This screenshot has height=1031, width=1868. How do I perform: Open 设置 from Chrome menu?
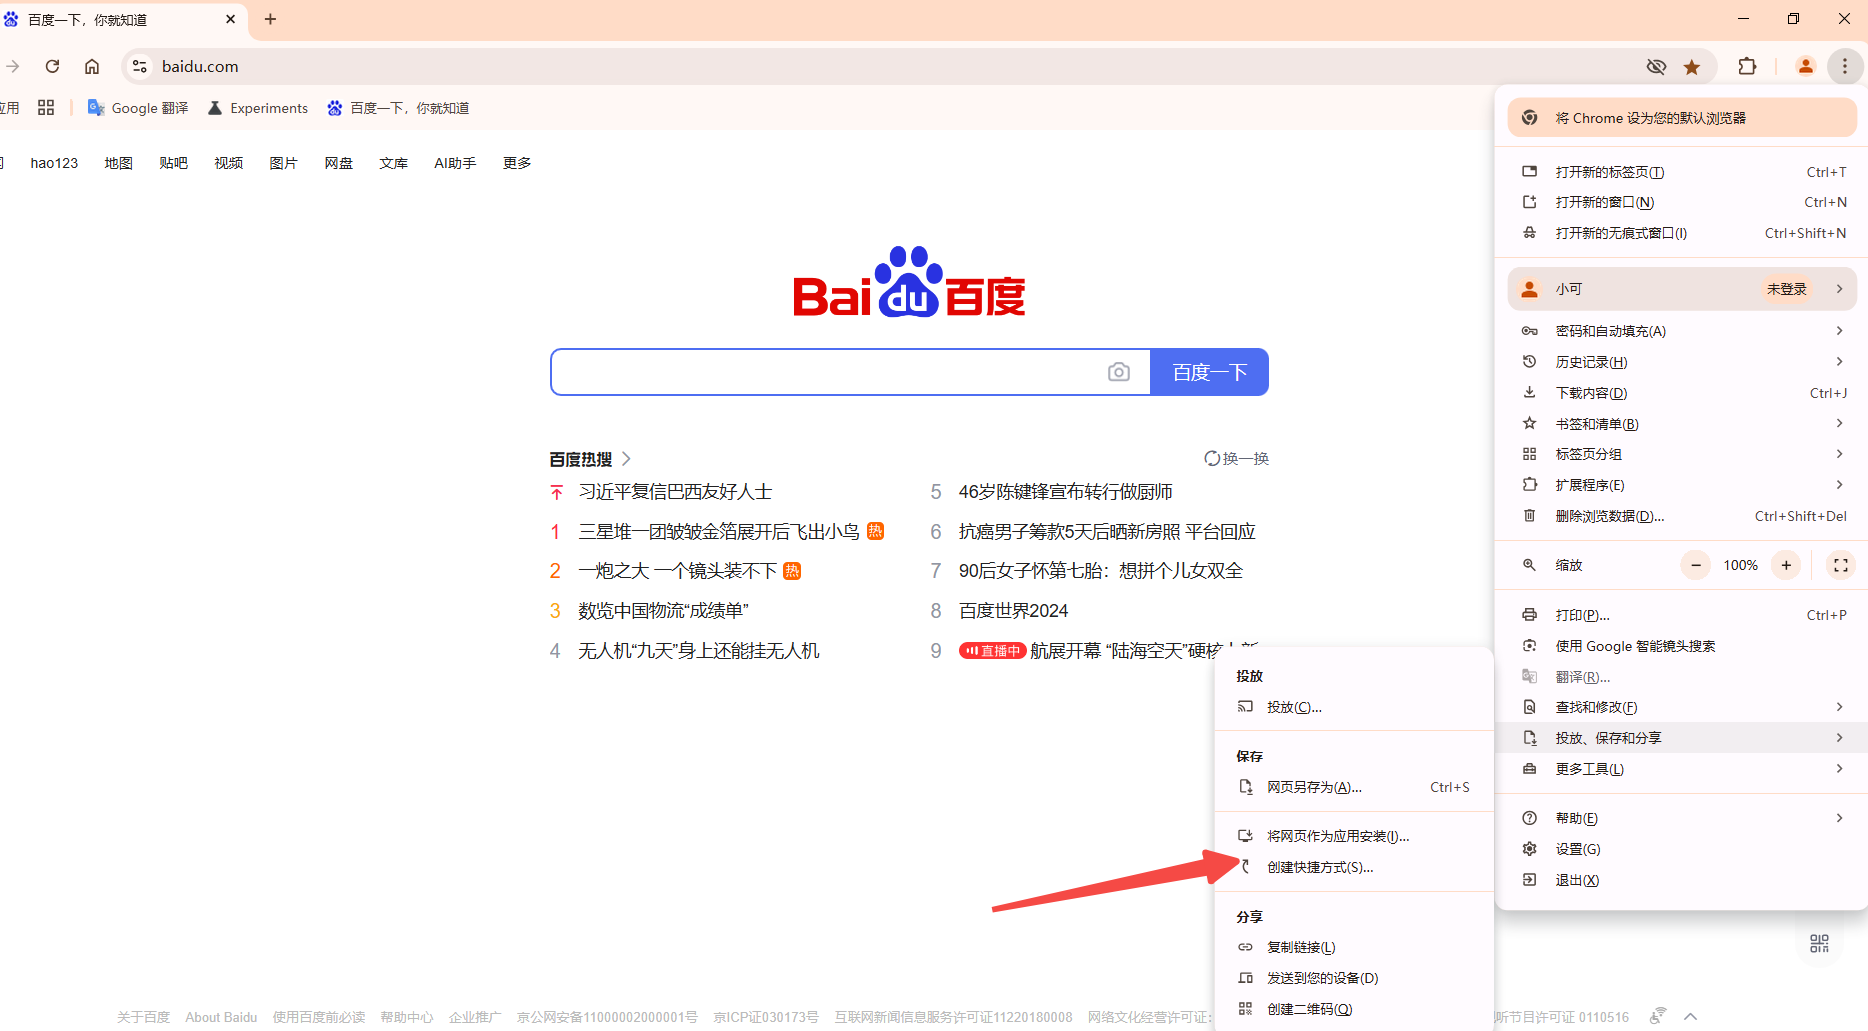click(x=1682, y=849)
